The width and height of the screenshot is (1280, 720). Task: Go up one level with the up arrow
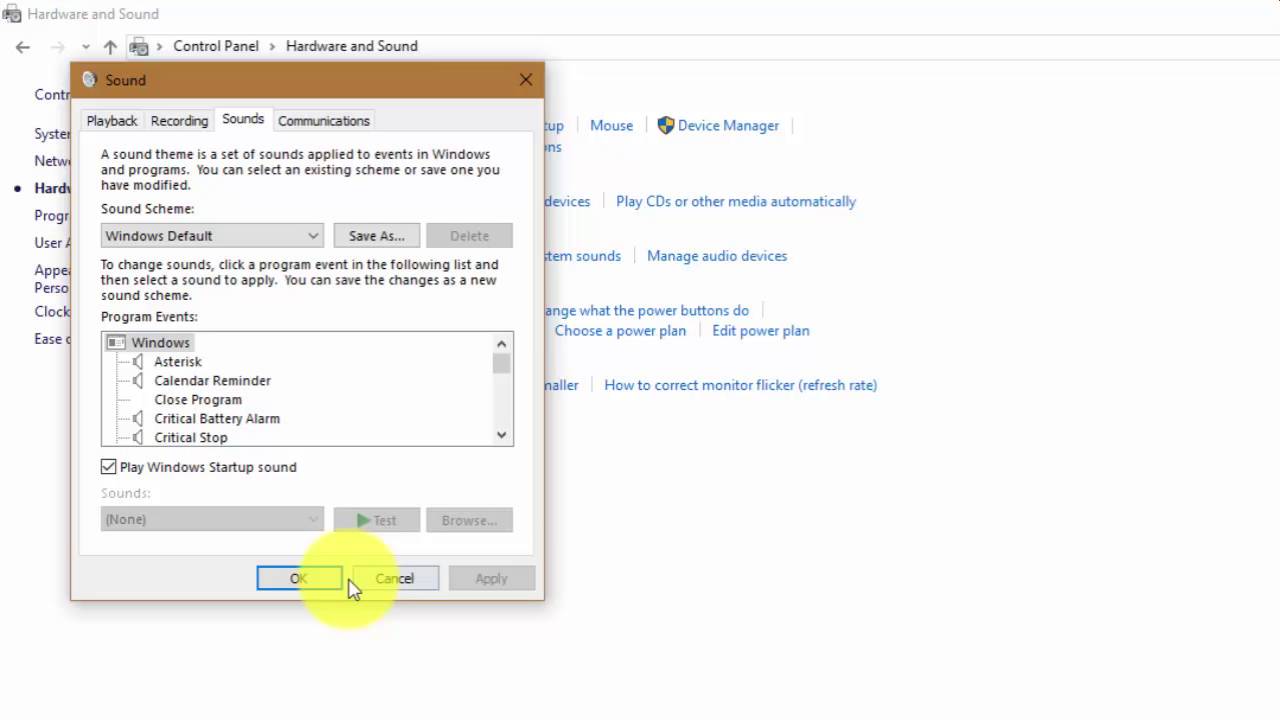[x=110, y=46]
